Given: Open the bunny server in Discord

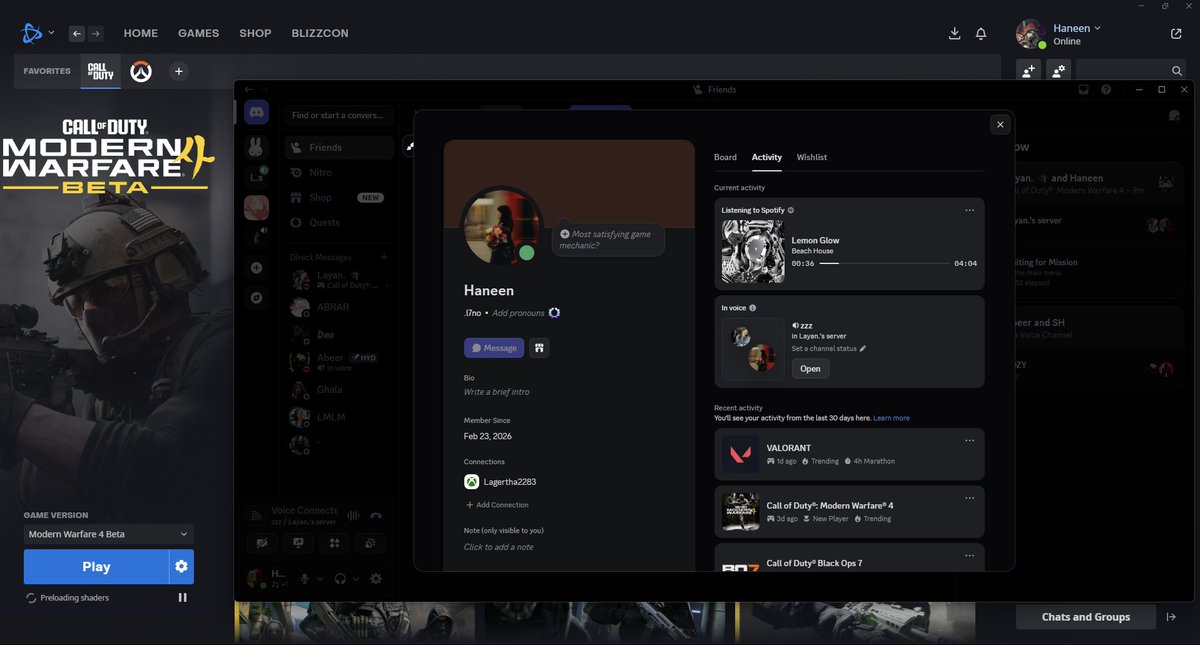Looking at the screenshot, I should 256,147.
